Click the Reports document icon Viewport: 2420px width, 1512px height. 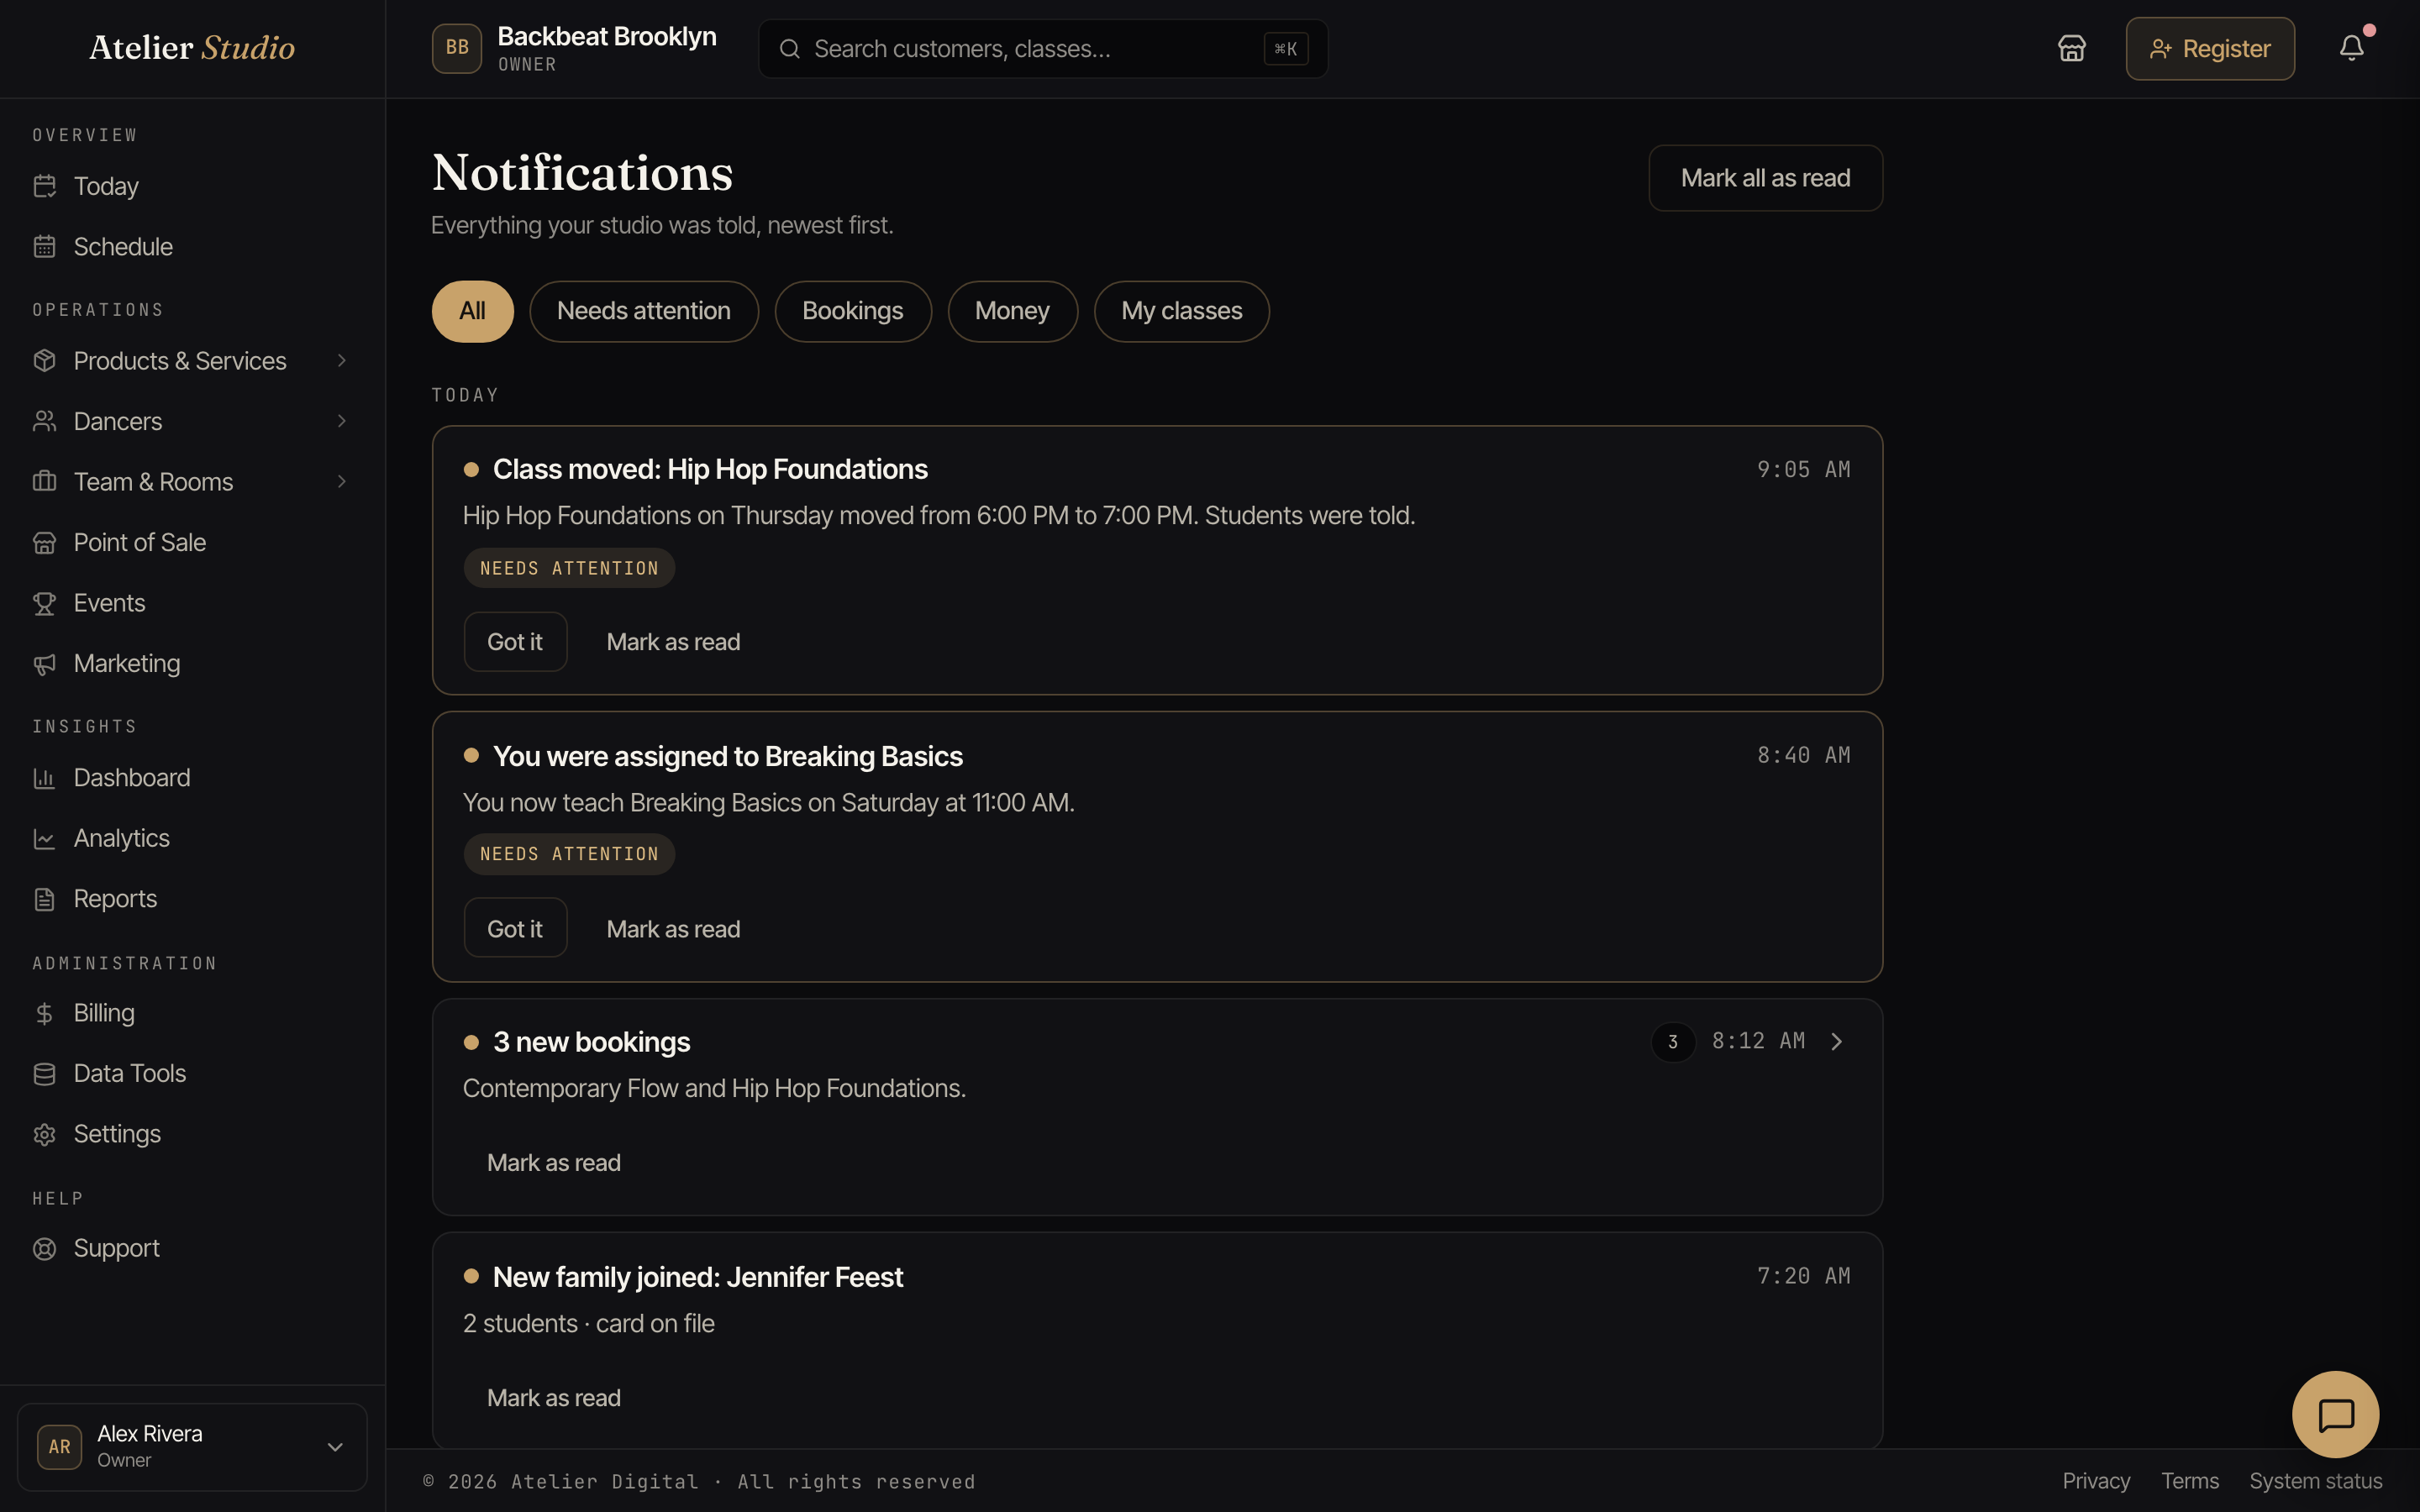44,899
